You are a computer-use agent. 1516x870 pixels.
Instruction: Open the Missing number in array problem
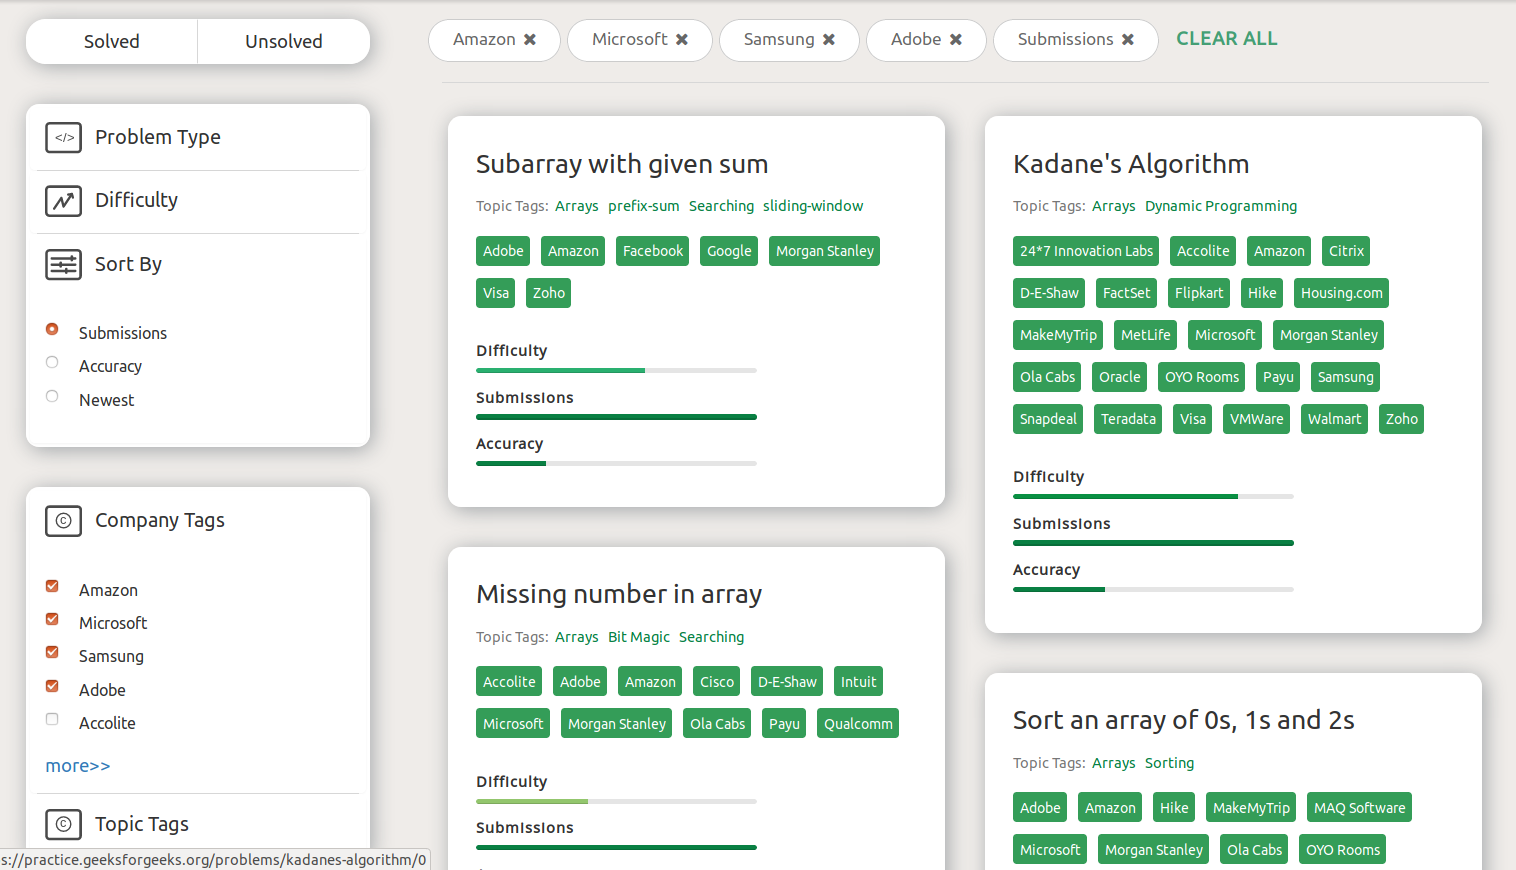click(619, 594)
